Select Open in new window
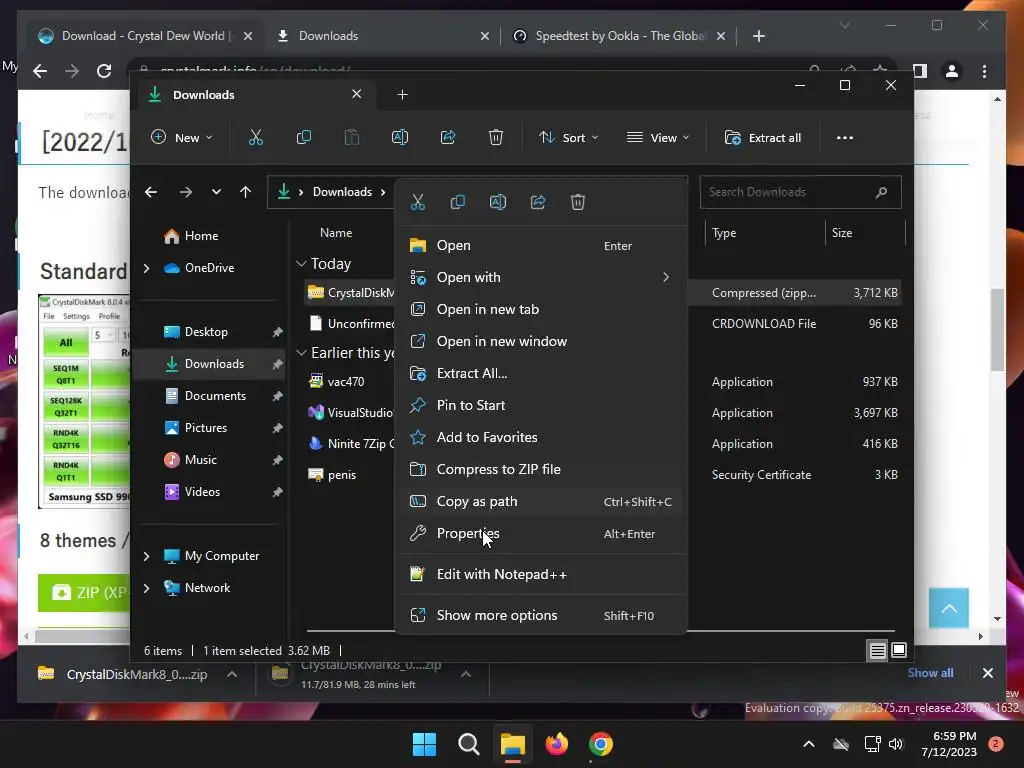1024x768 pixels. [x=541, y=342]
